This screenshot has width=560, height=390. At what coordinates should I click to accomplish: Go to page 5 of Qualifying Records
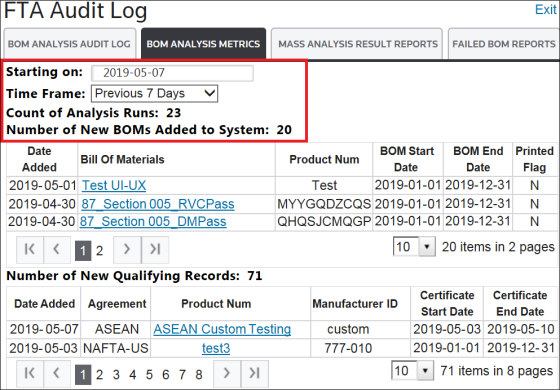coord(149,375)
